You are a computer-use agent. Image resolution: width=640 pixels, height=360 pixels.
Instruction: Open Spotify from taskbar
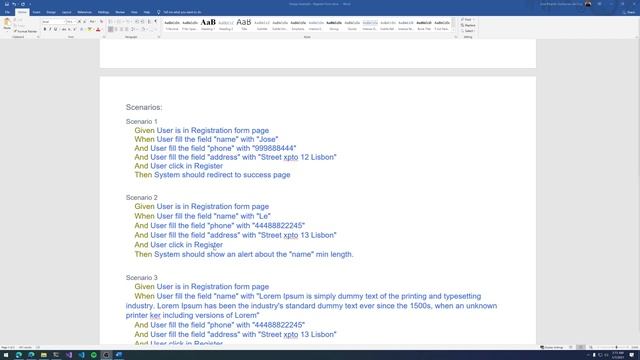93,355
